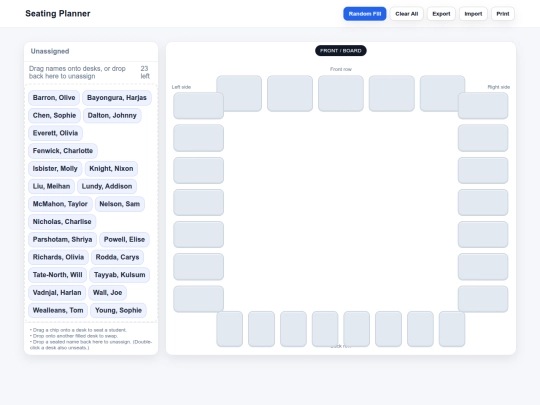Click the Vadnjal, Harlan chip
Image resolution: width=540 pixels, height=405 pixels.
pos(57,293)
